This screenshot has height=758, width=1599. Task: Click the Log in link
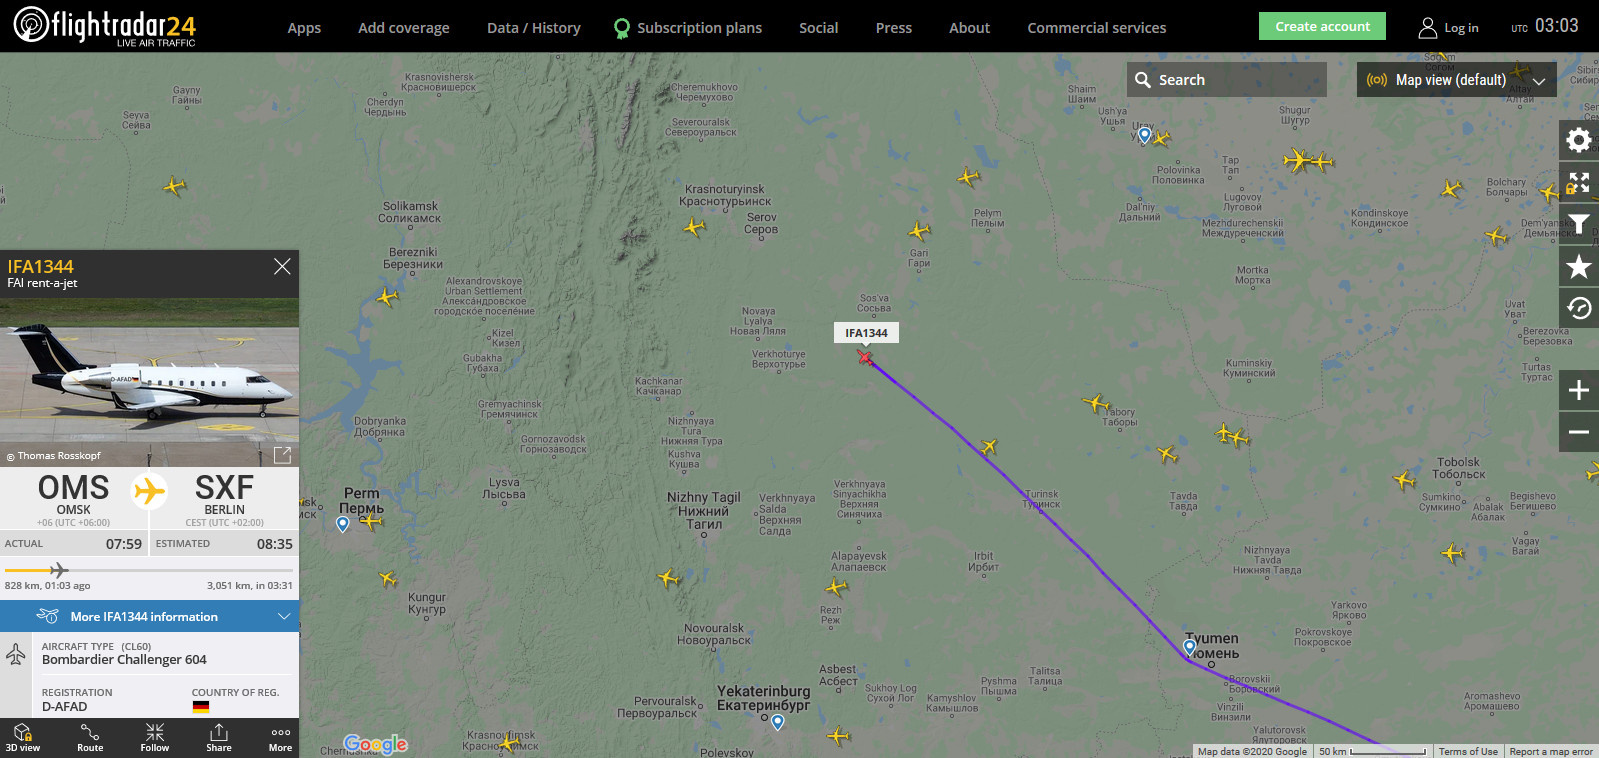pyautogui.click(x=1449, y=28)
